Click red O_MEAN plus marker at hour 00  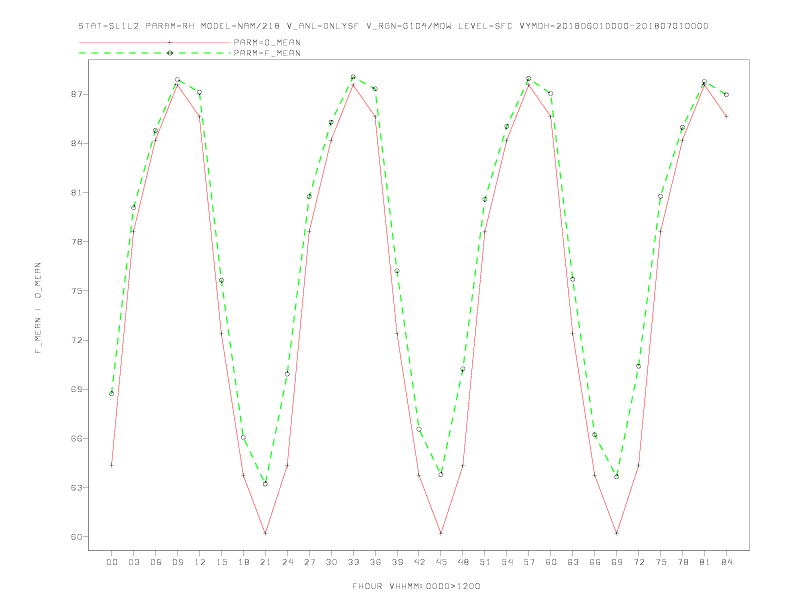click(x=112, y=465)
